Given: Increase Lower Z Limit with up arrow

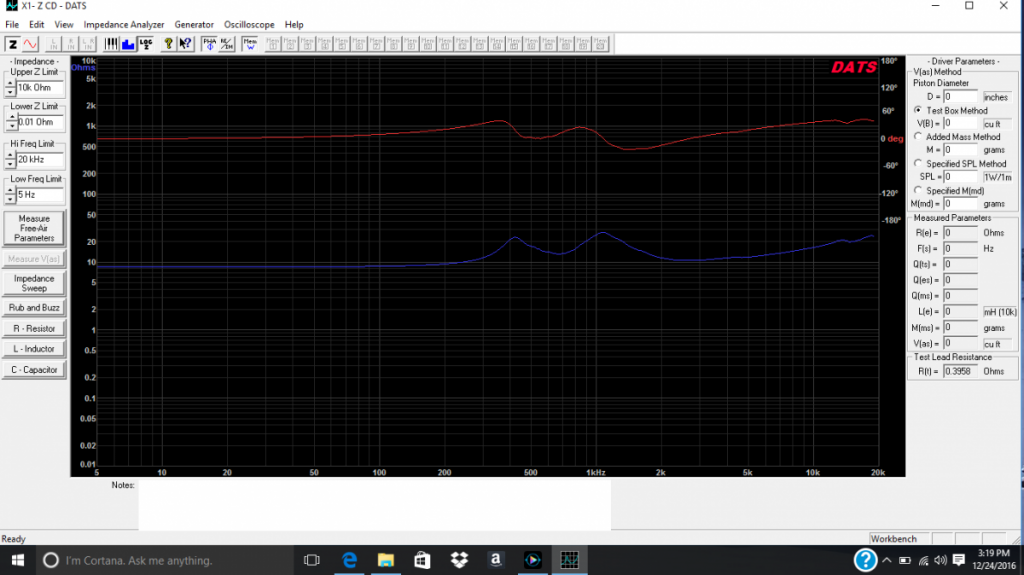Looking at the screenshot, I should coord(12,118).
